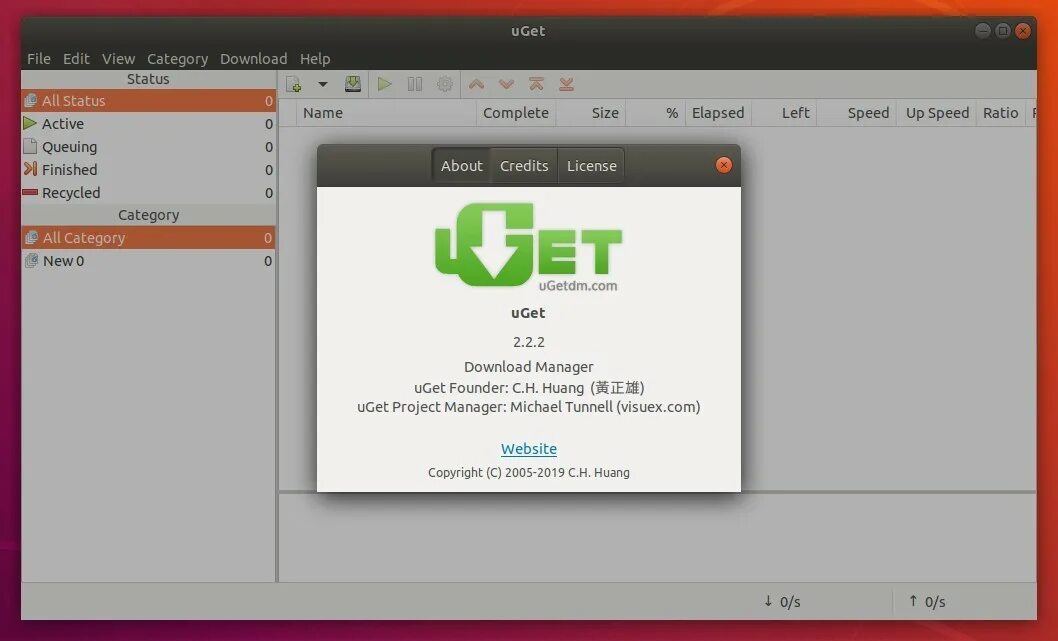Click the Queuing document icon
Viewport: 1058px width, 641px height.
point(30,146)
